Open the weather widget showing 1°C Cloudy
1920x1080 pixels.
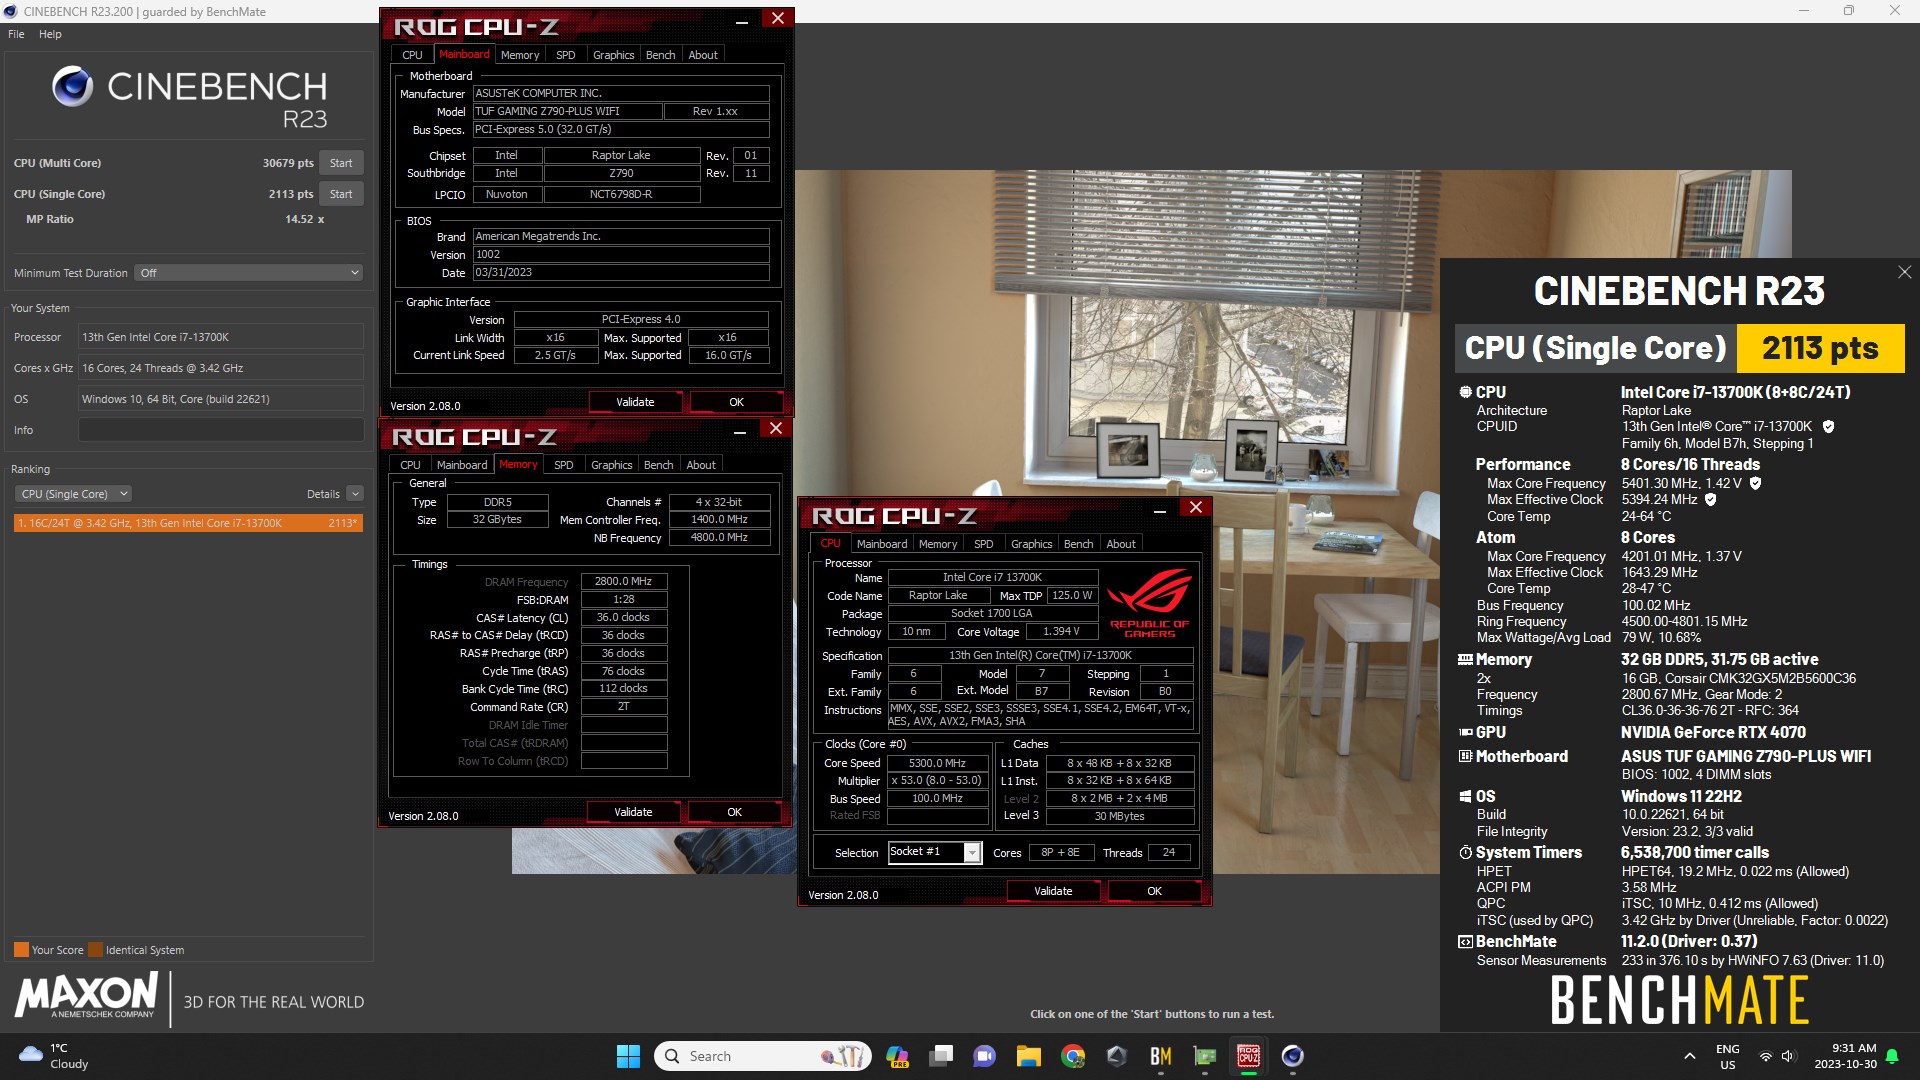pyautogui.click(x=54, y=1056)
